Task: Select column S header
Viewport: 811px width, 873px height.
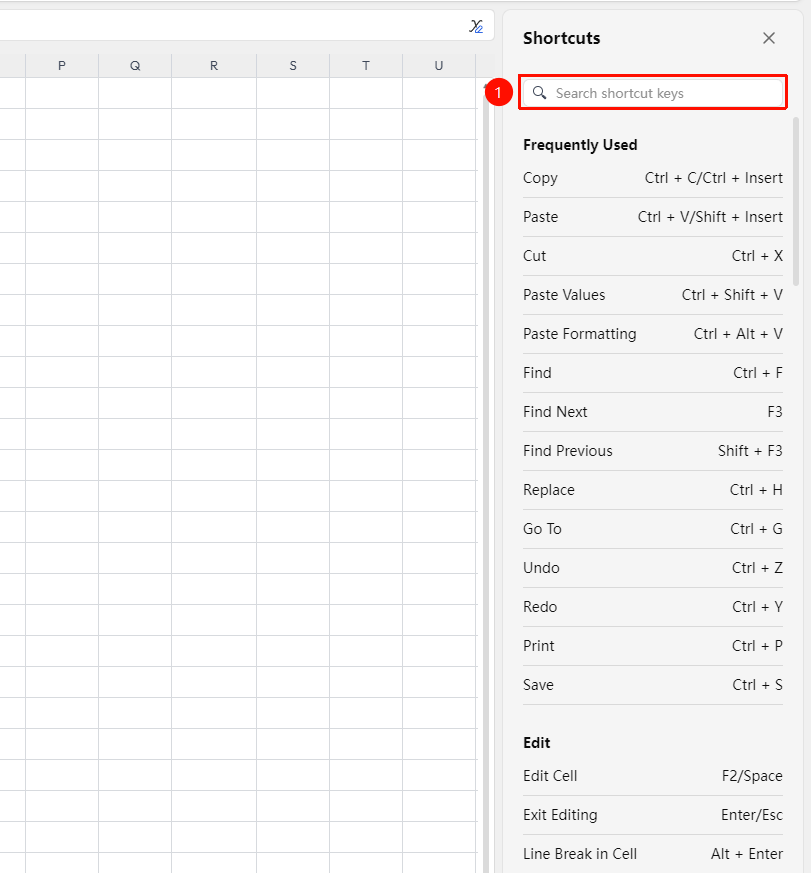Action: click(x=293, y=66)
